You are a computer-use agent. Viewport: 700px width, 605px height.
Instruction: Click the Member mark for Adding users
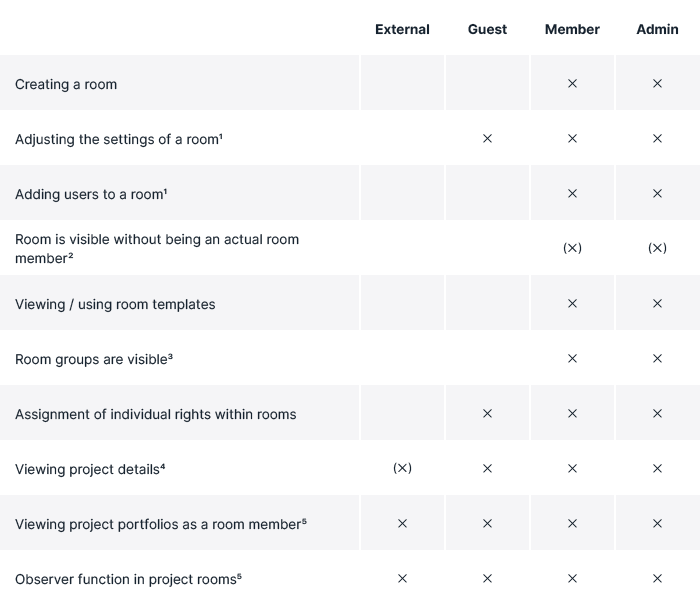pos(572,194)
